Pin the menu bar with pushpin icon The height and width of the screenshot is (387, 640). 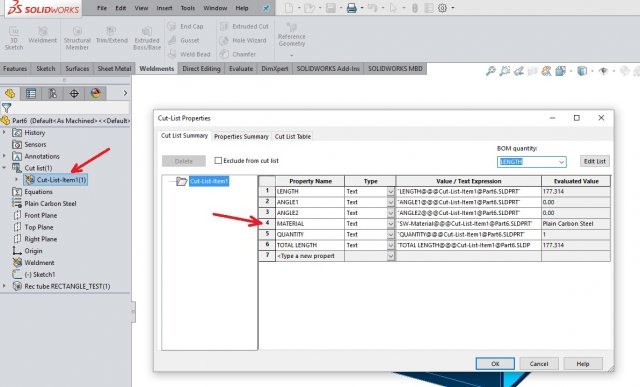click(x=266, y=8)
